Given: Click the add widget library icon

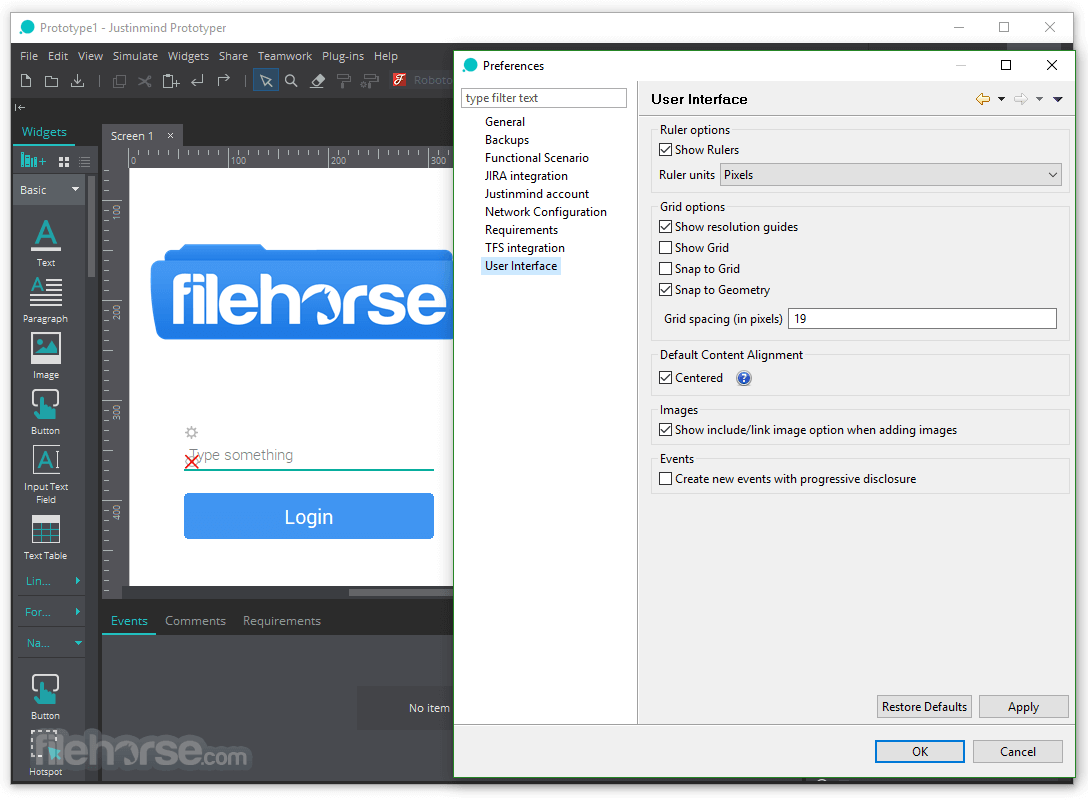Looking at the screenshot, I should 33,161.
